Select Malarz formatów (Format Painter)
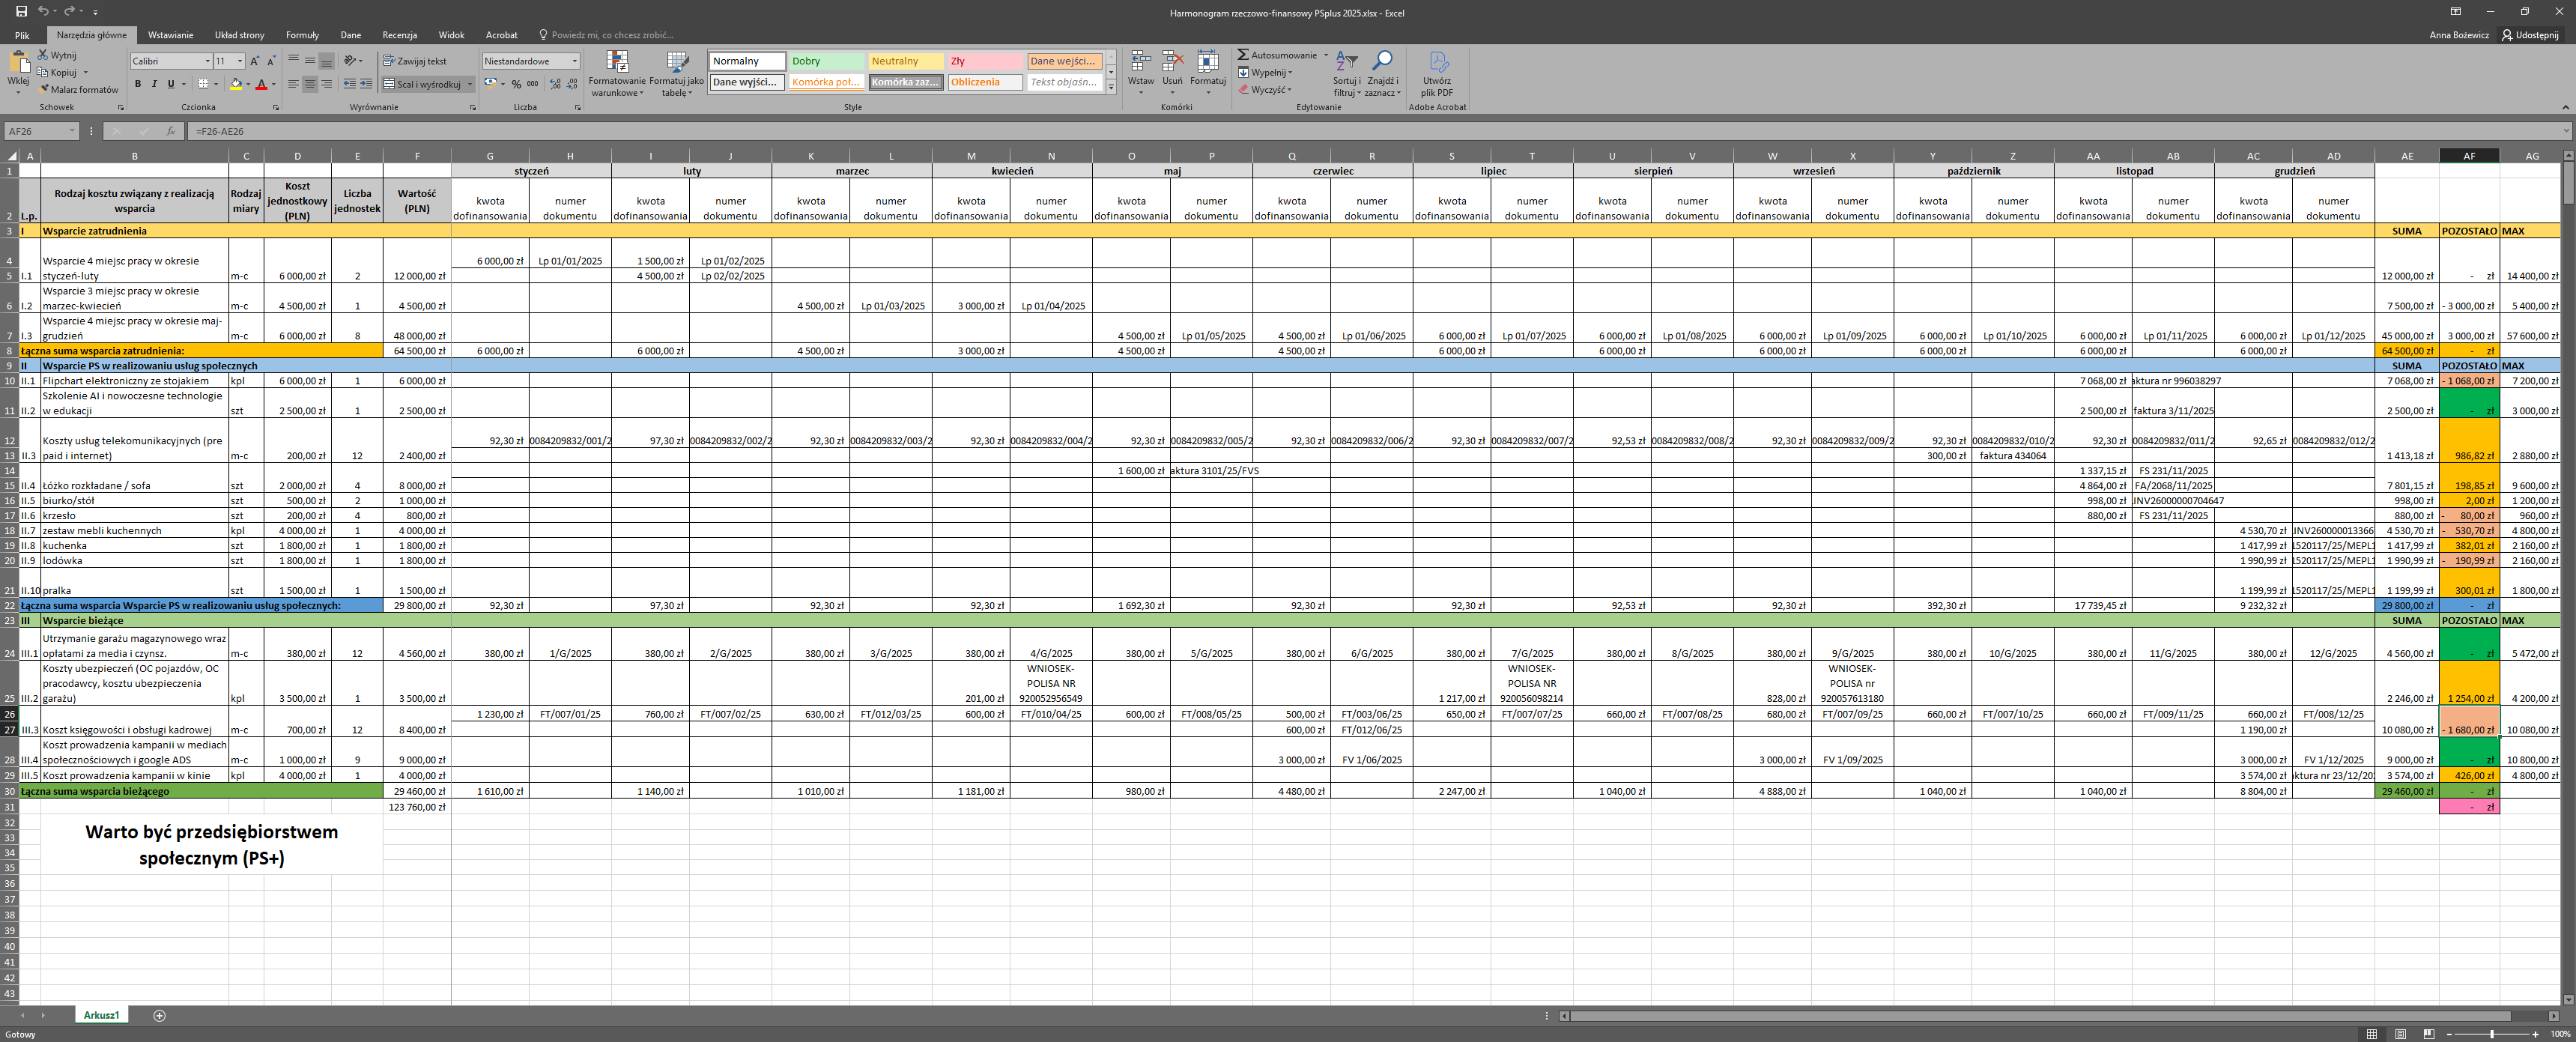Viewport: 2576px width, 1042px height. point(79,89)
